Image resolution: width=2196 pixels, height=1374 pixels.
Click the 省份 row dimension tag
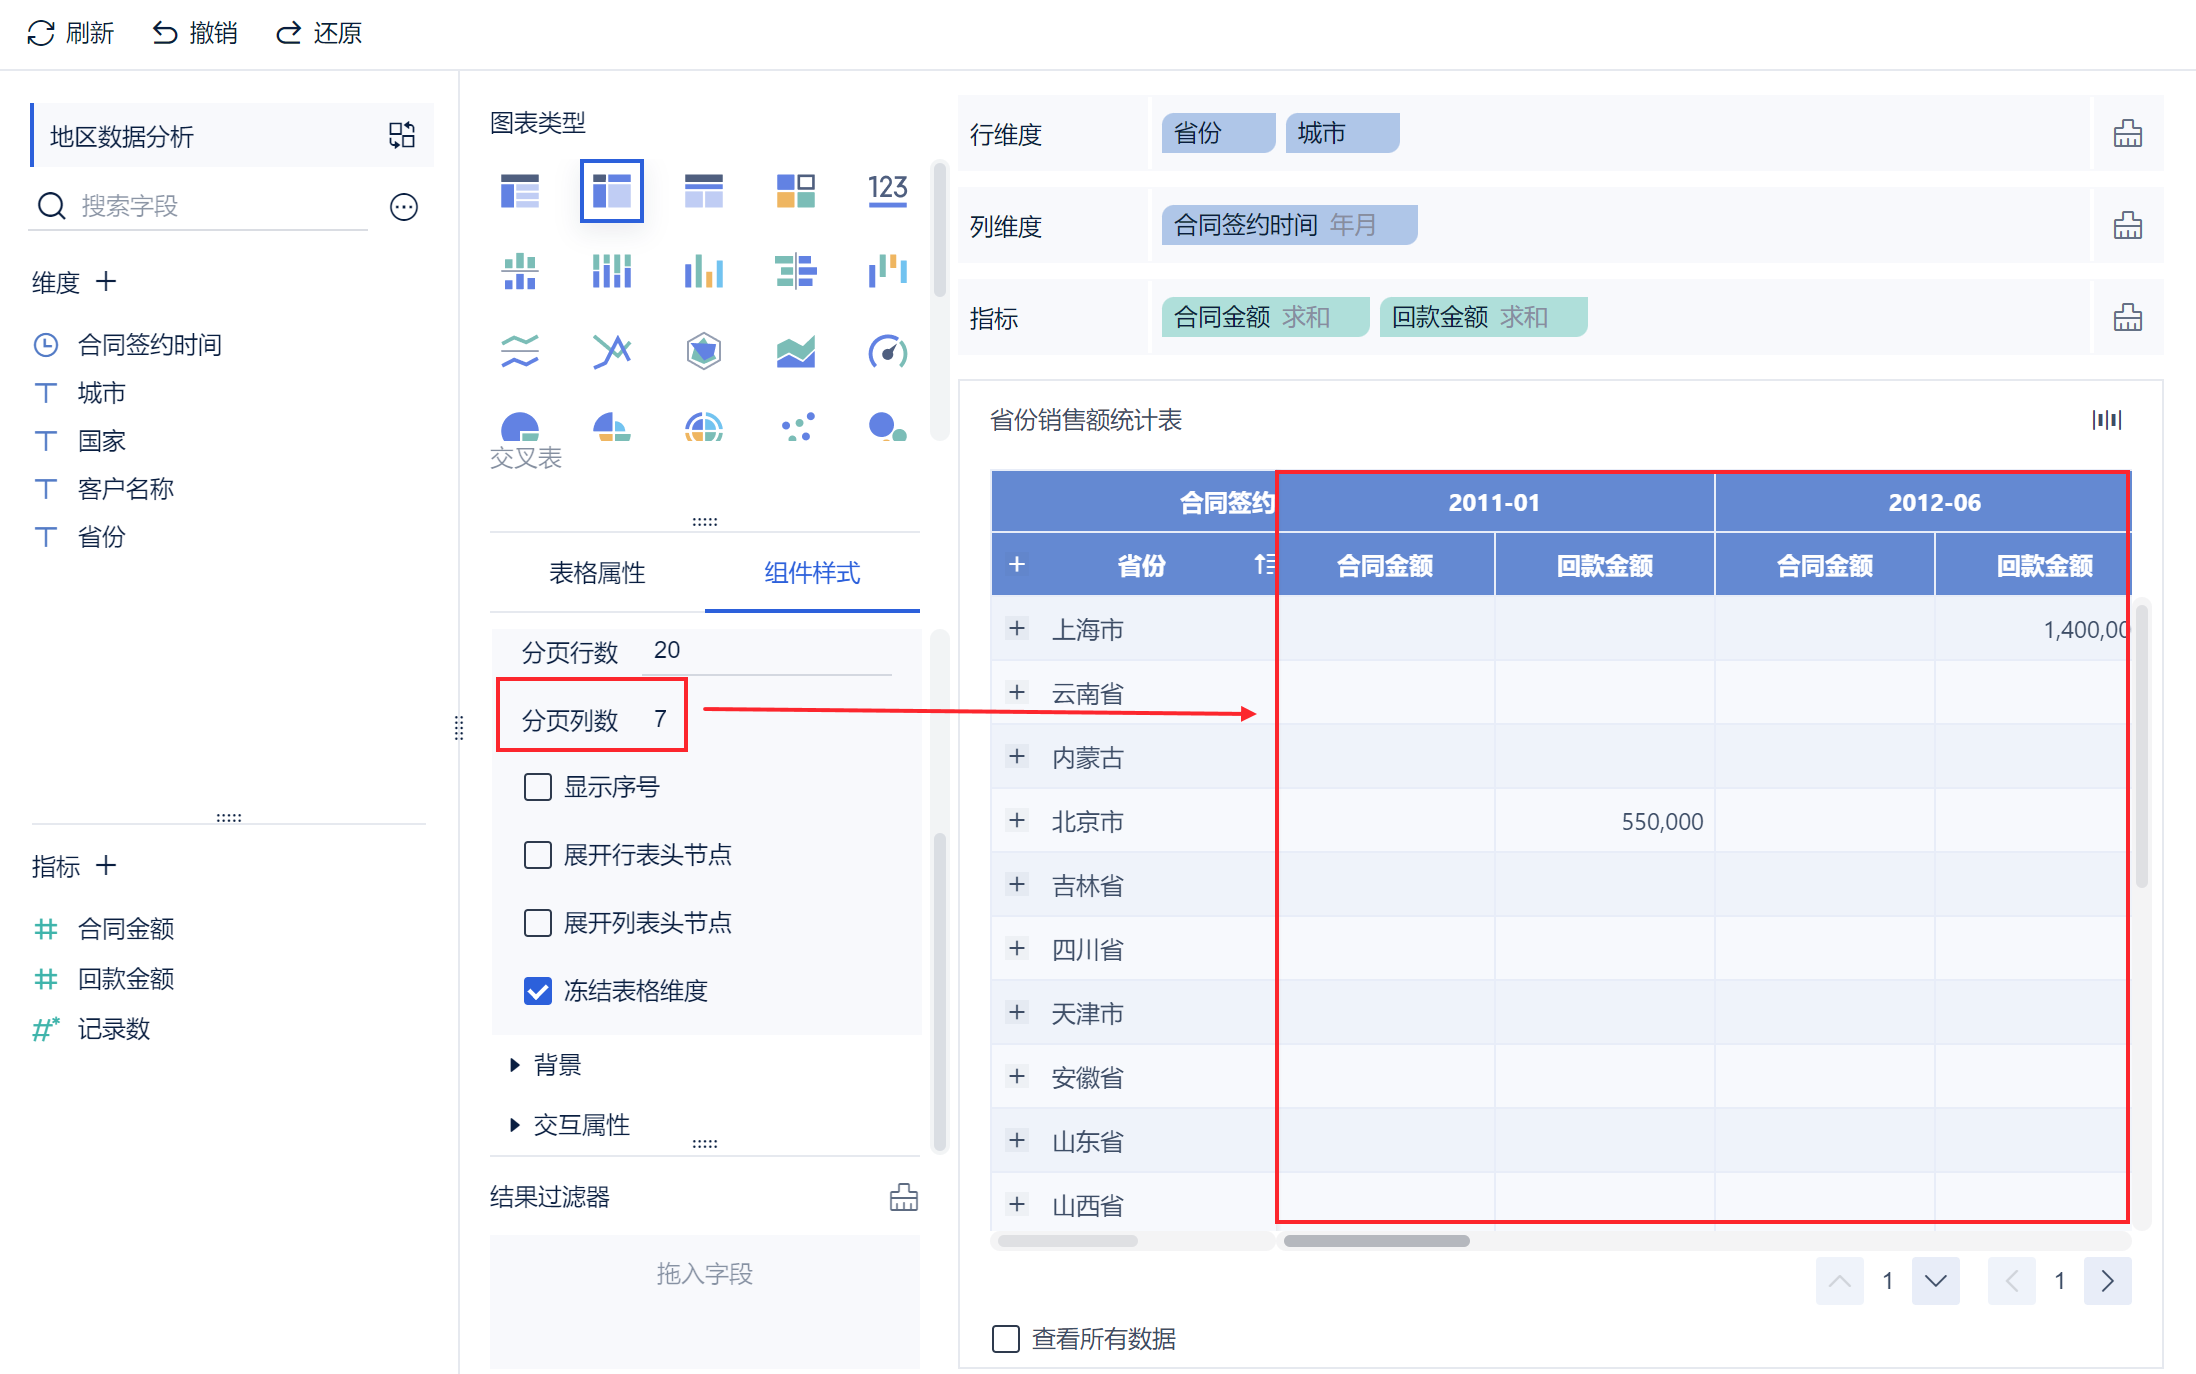pyautogui.click(x=1218, y=133)
